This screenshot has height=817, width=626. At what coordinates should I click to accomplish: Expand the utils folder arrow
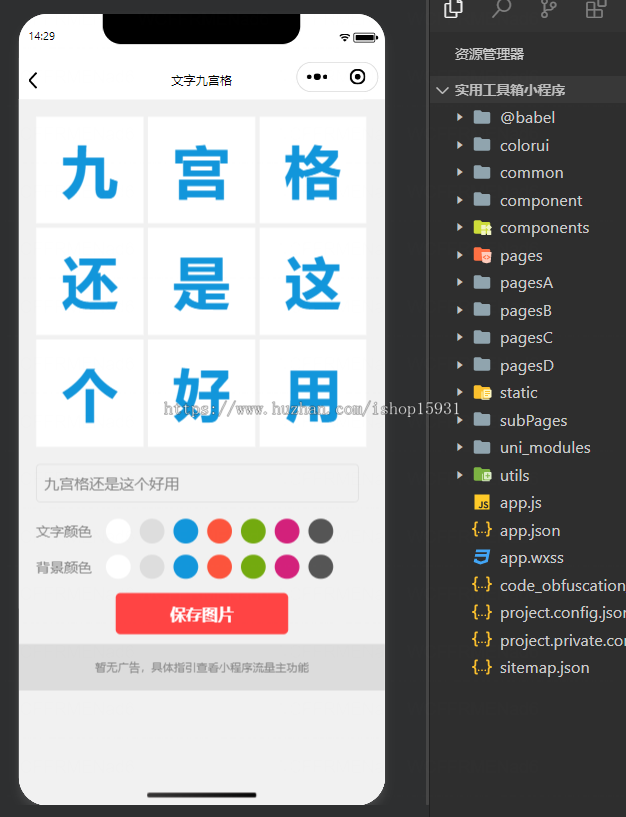coord(459,475)
